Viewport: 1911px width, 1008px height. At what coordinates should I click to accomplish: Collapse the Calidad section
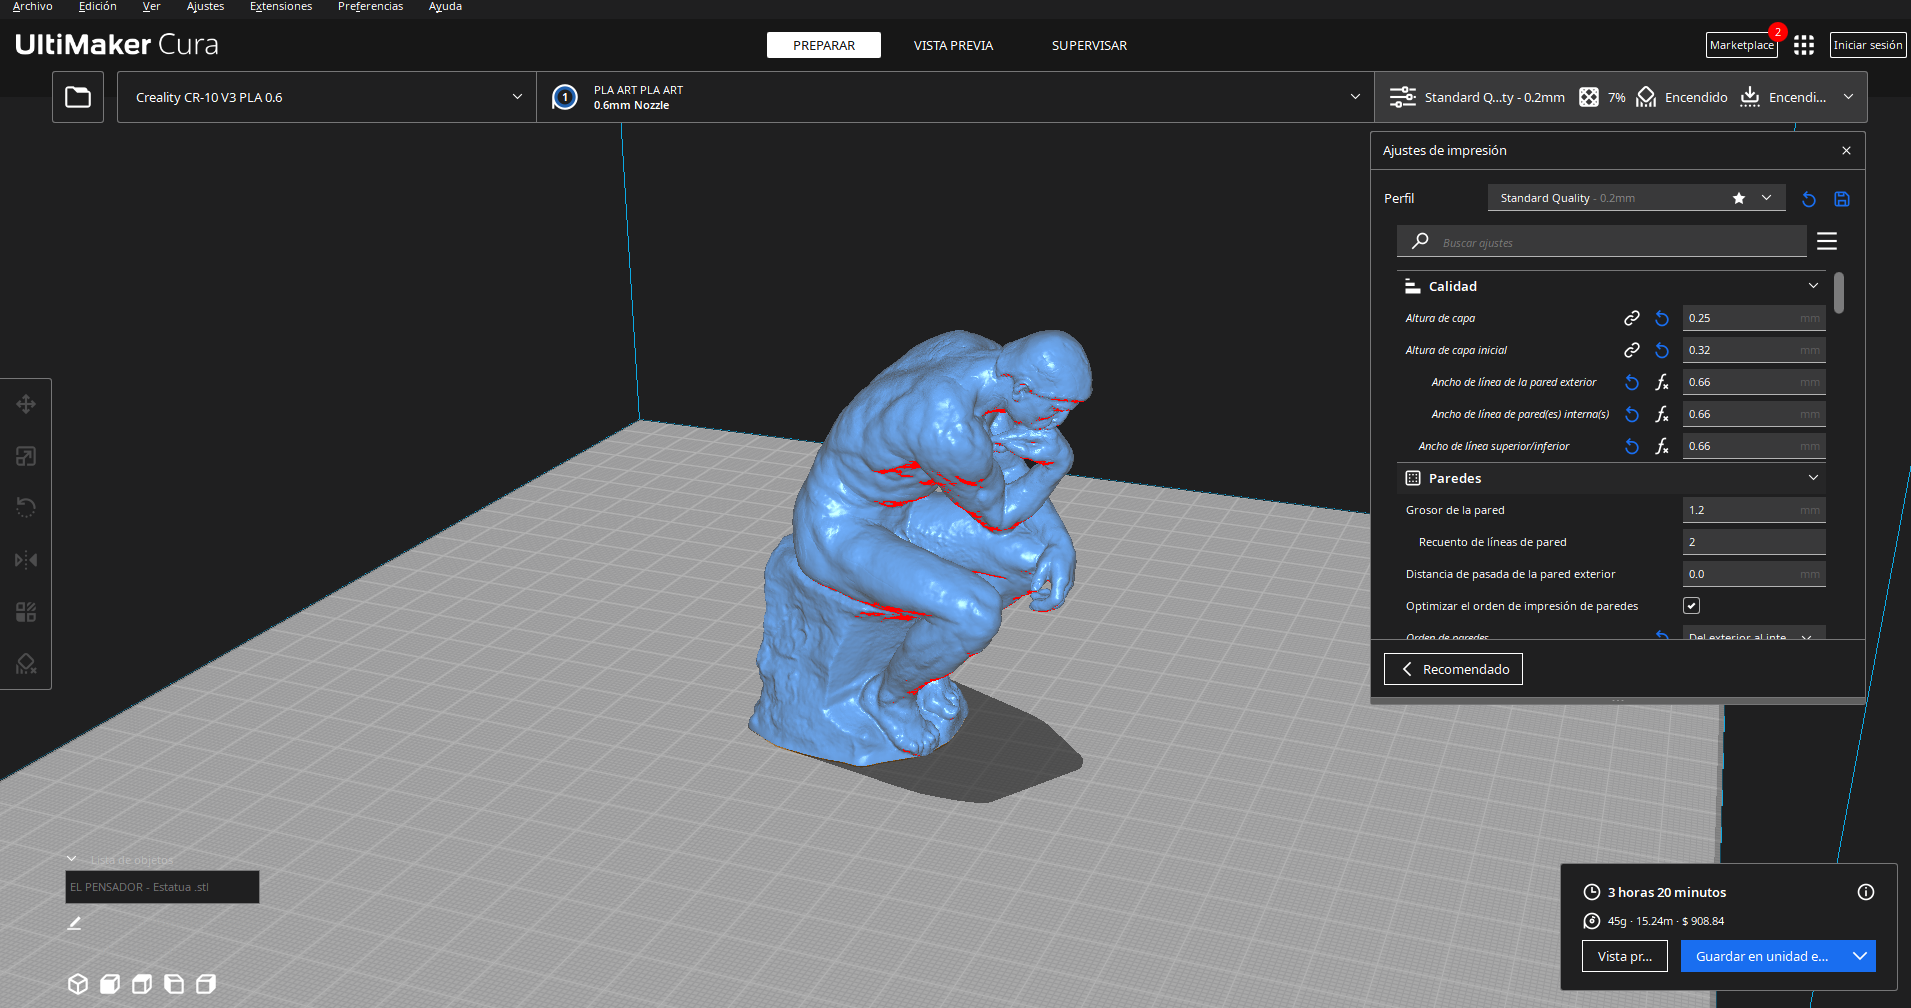(1813, 286)
